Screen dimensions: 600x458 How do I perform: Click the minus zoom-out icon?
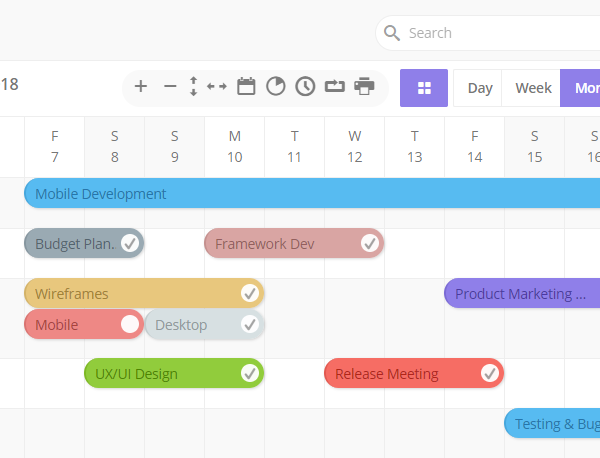[170, 87]
